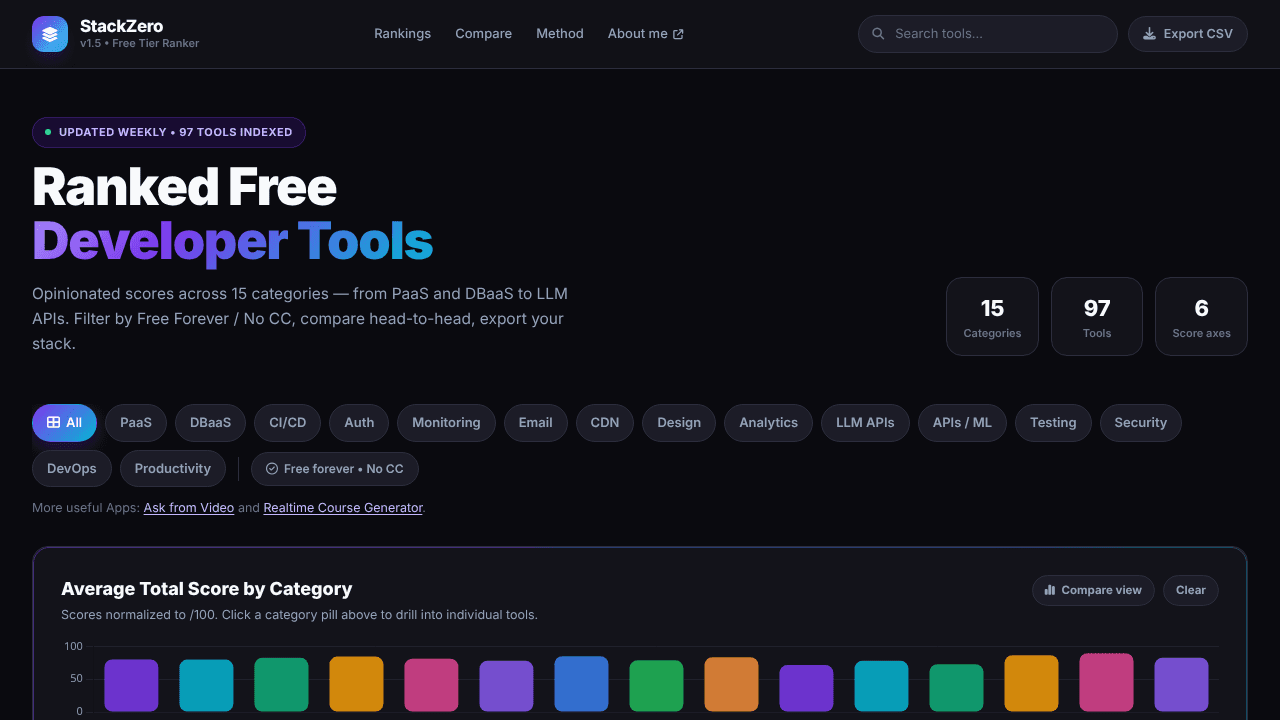Filter by DevOps category
The height and width of the screenshot is (720, 1280).
[x=72, y=469]
